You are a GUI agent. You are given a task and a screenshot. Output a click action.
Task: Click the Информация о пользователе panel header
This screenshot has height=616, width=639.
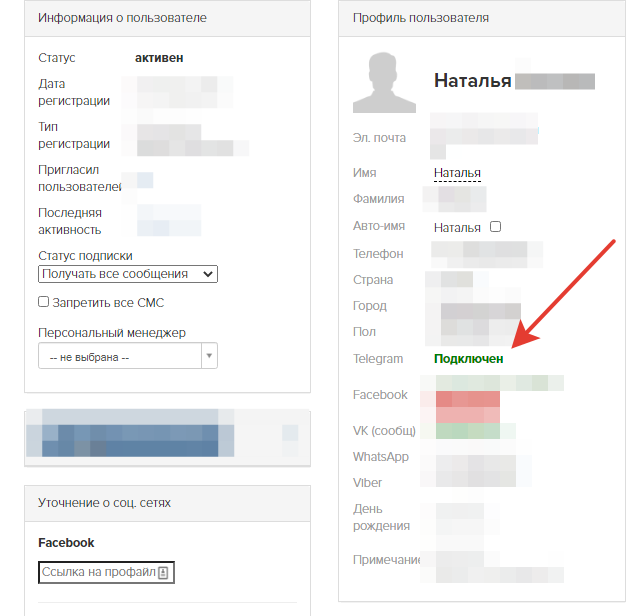tap(167, 18)
